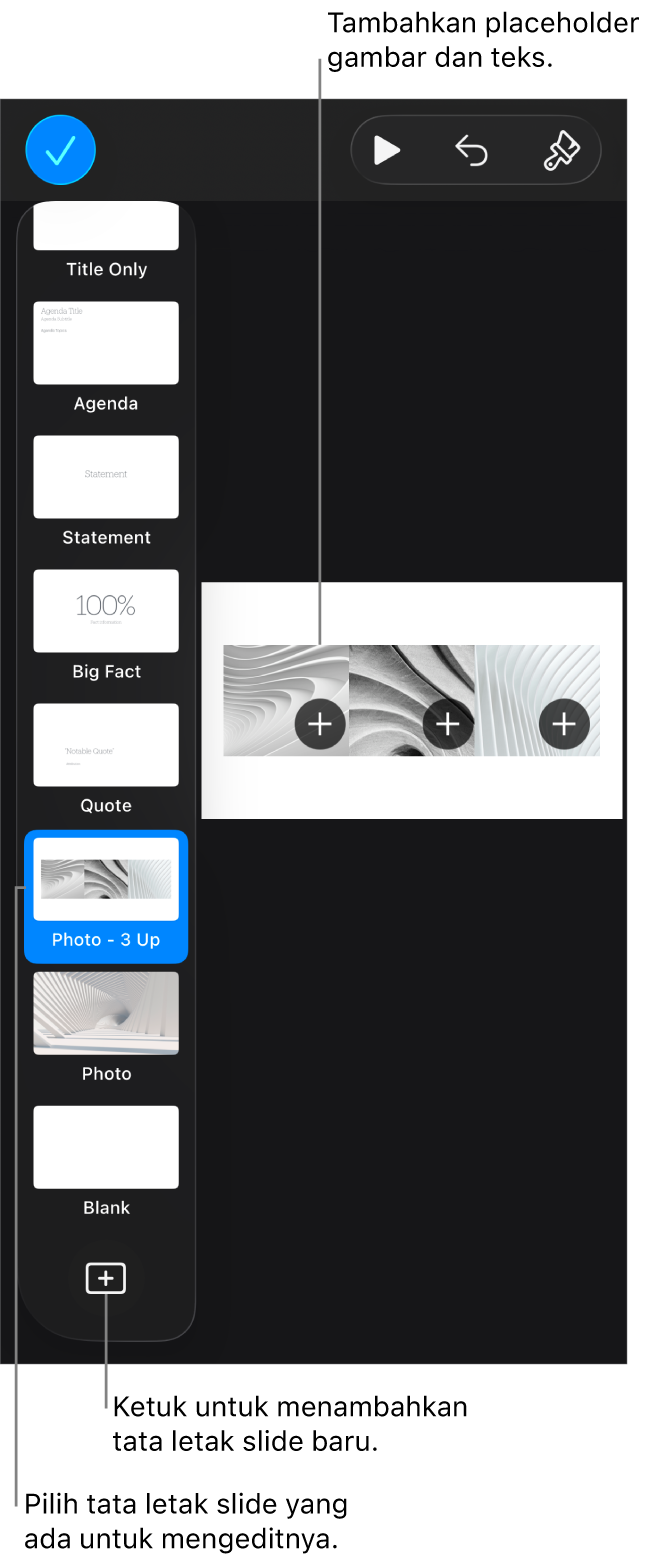The width and height of the screenshot is (649, 1564).
Task: Replace the left photo placeholder
Action: coord(320,723)
